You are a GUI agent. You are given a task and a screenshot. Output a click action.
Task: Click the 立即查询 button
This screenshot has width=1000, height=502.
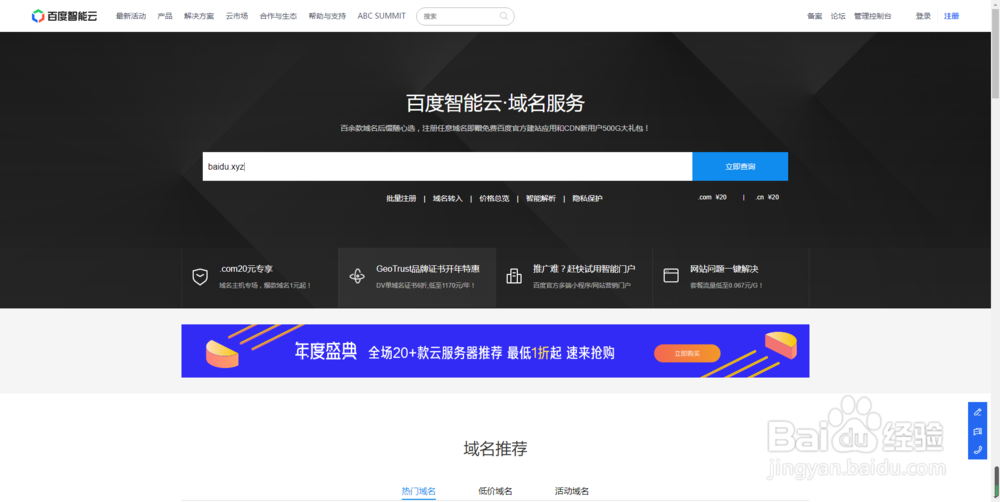click(740, 166)
